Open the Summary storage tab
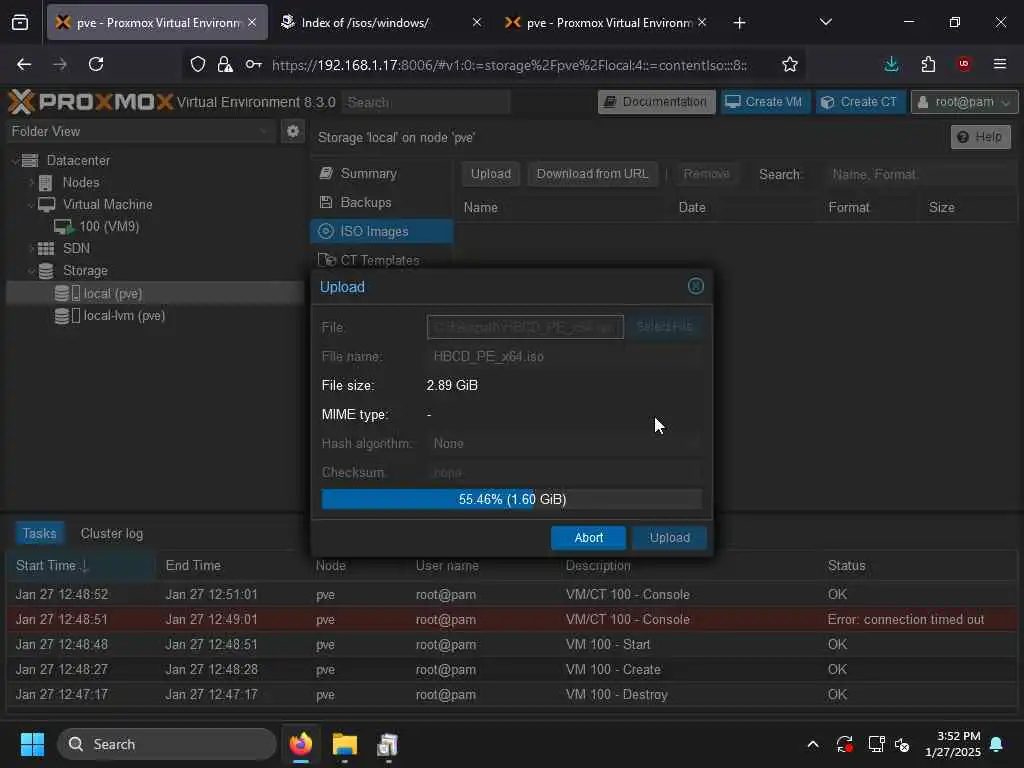Viewport: 1024px width, 768px height. tap(381, 174)
